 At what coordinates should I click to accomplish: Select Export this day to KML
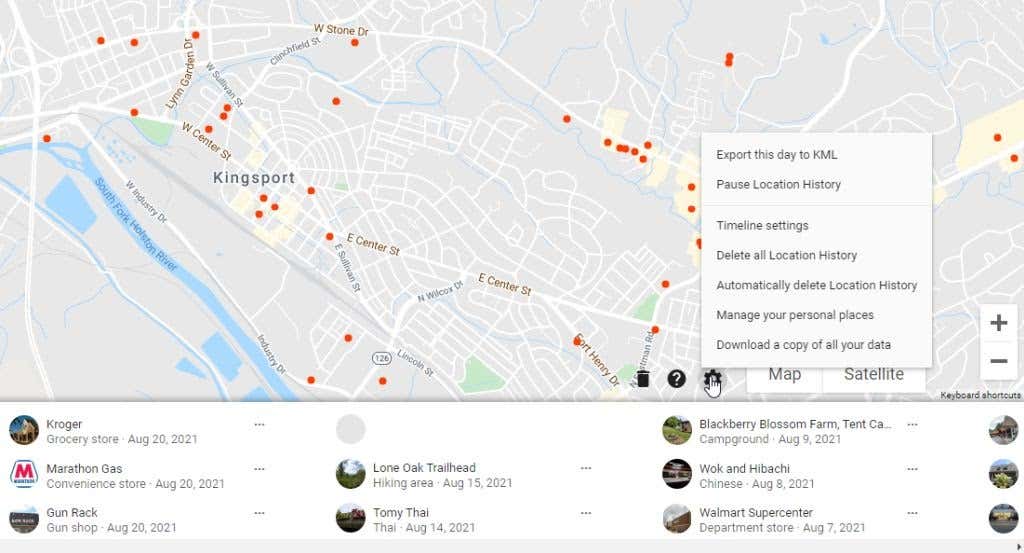(x=776, y=155)
